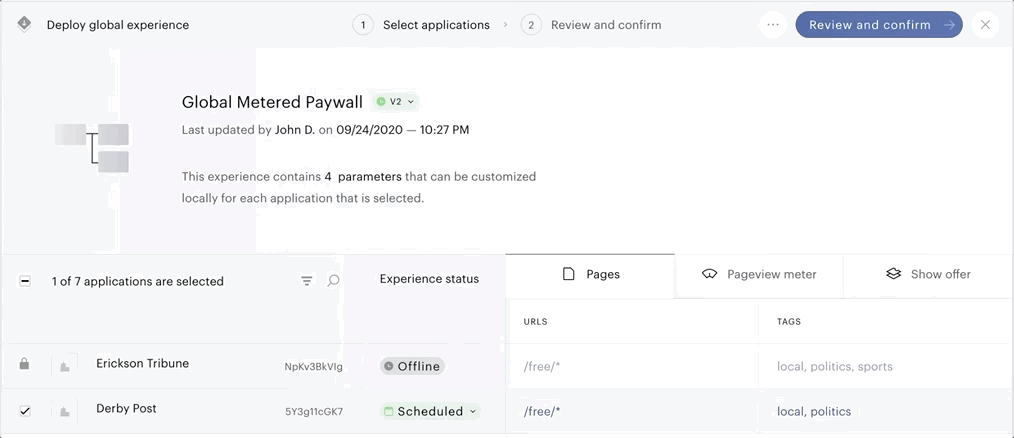Toggle the select-all applications checkbox
This screenshot has width=1014, height=438.
coord(25,281)
